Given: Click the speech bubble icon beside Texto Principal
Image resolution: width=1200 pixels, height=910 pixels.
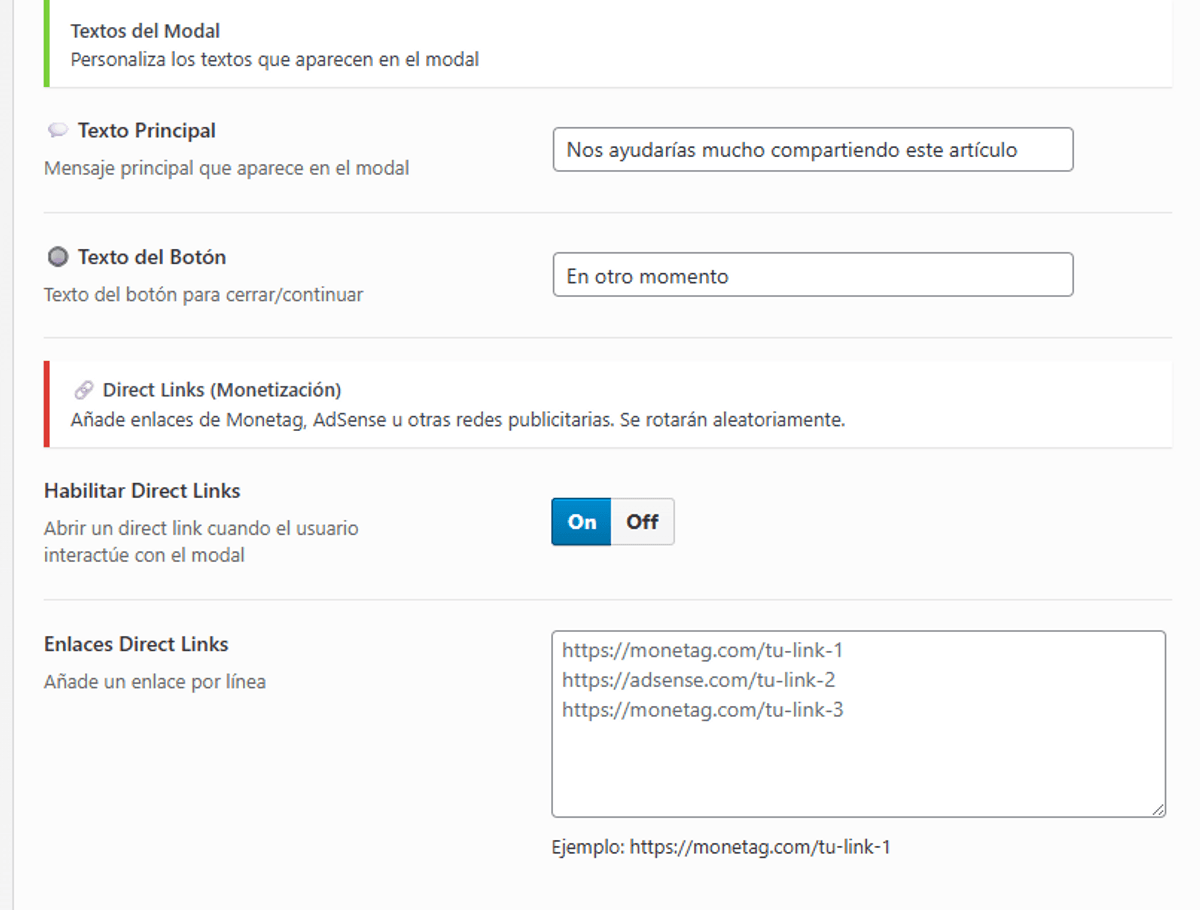Looking at the screenshot, I should (58, 131).
